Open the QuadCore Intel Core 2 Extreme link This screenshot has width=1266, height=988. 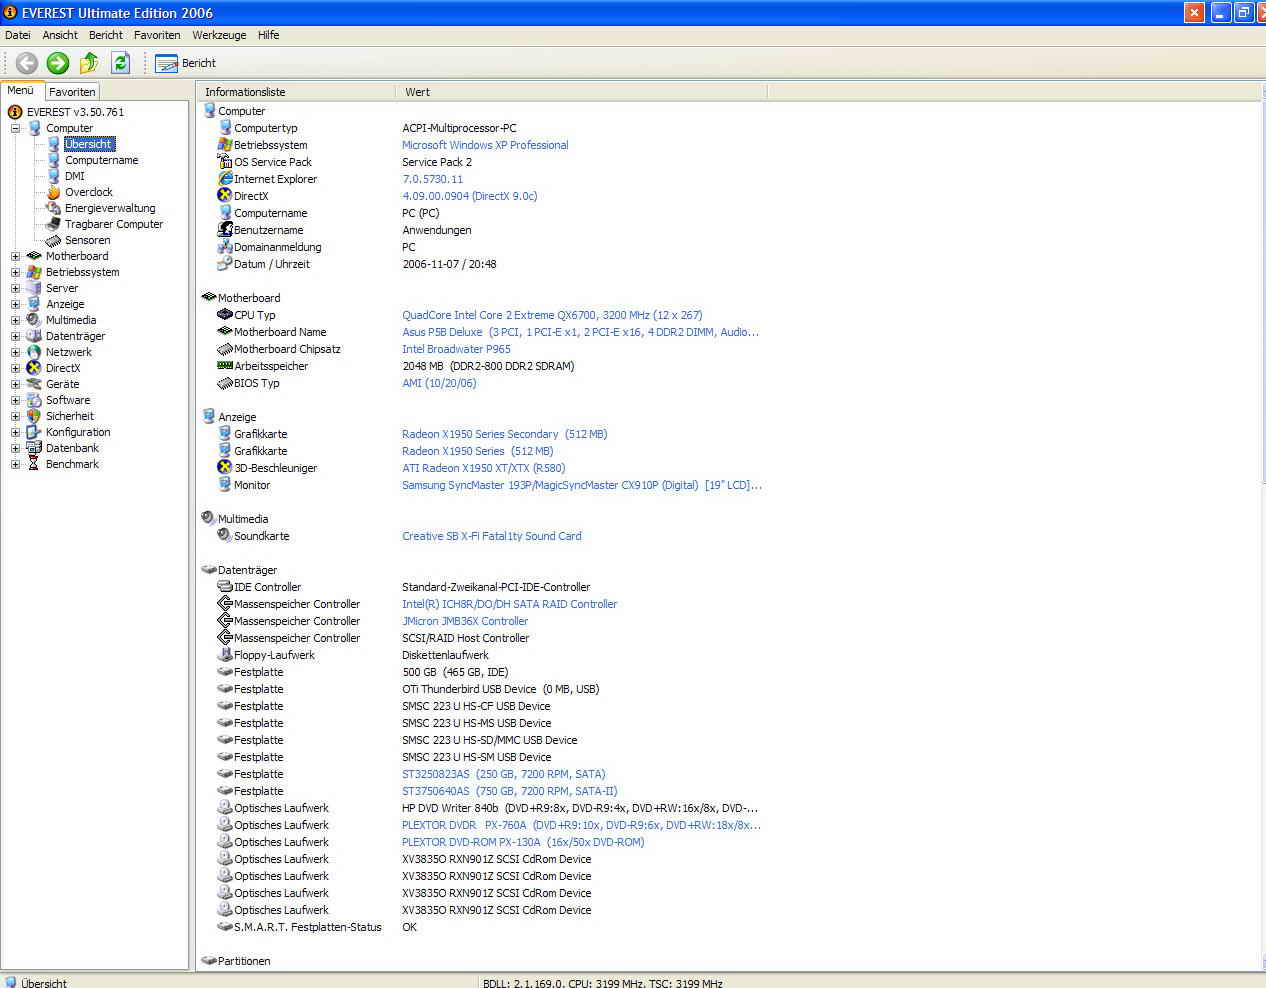[552, 315]
